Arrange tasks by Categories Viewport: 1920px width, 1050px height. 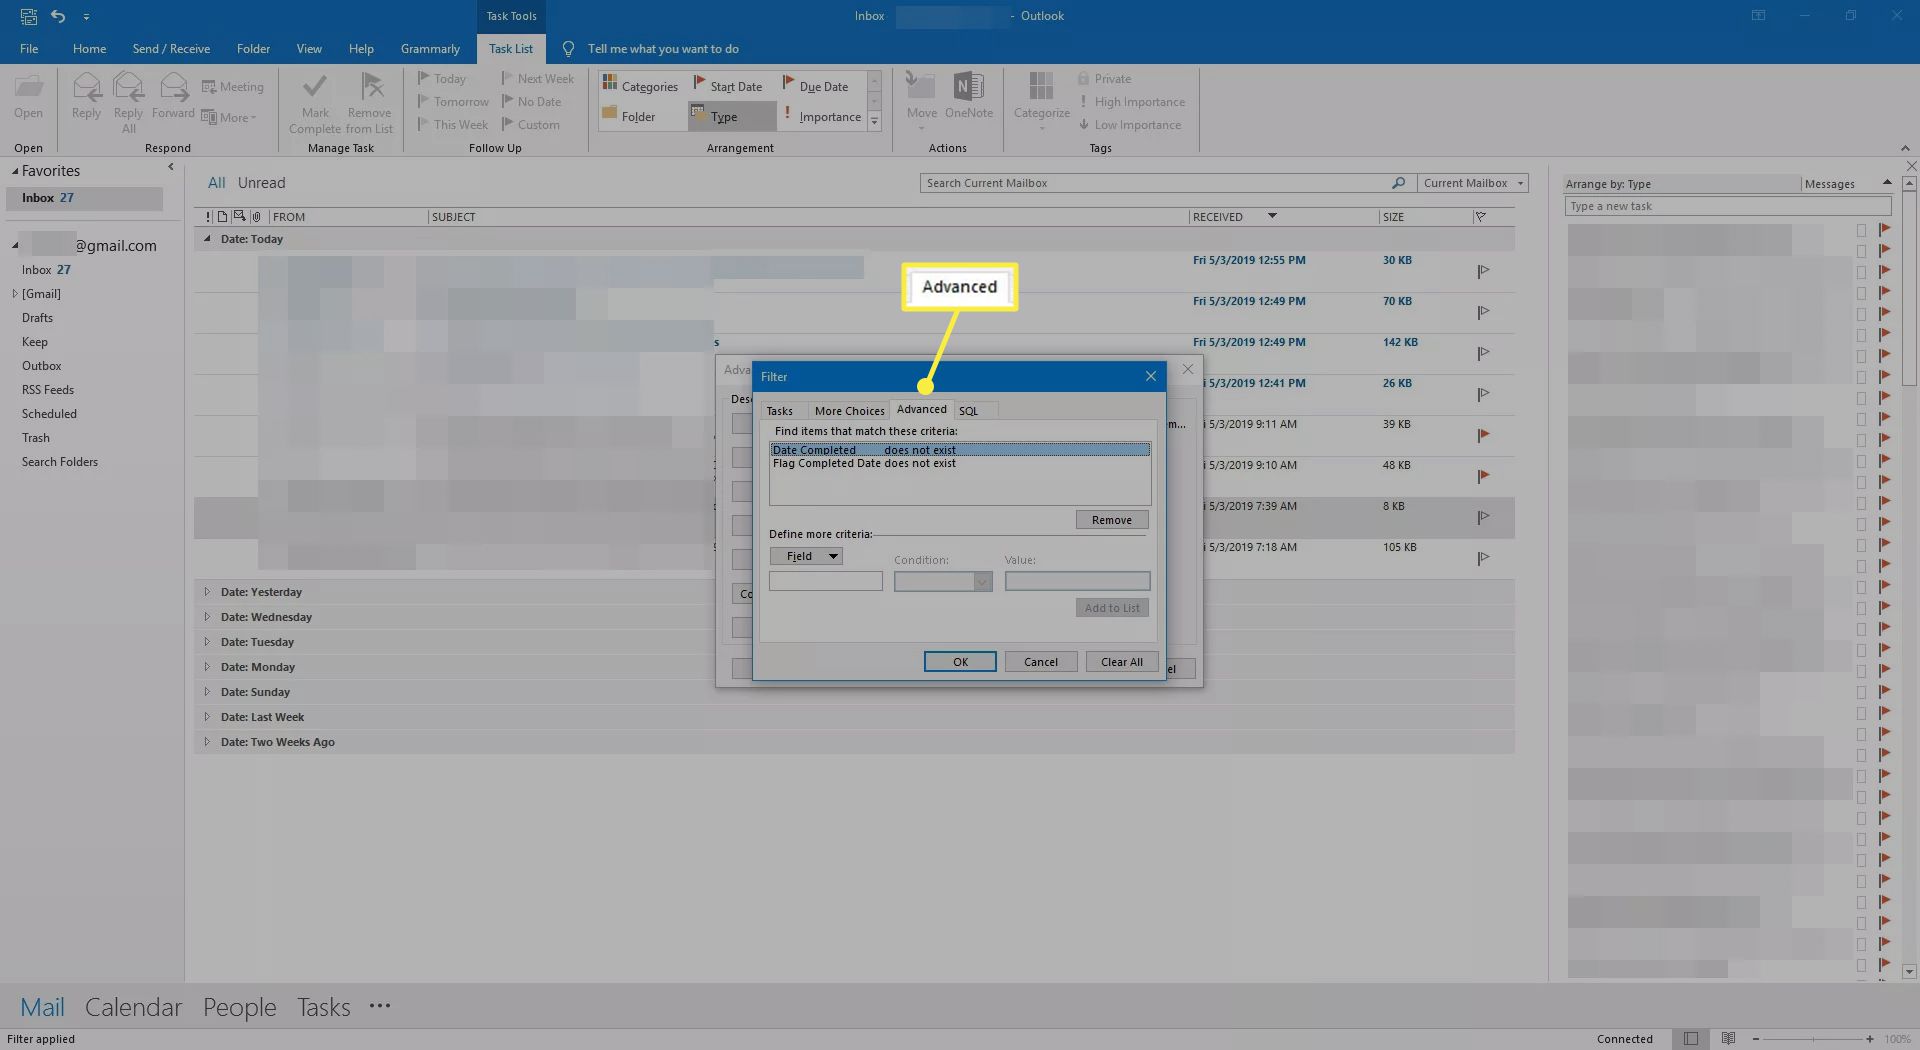click(640, 86)
